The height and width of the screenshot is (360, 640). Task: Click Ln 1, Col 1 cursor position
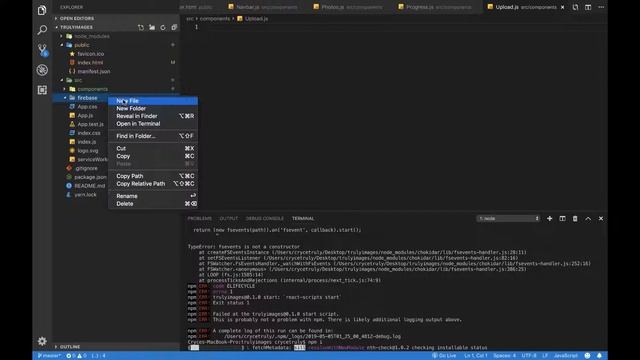(x=476, y=356)
